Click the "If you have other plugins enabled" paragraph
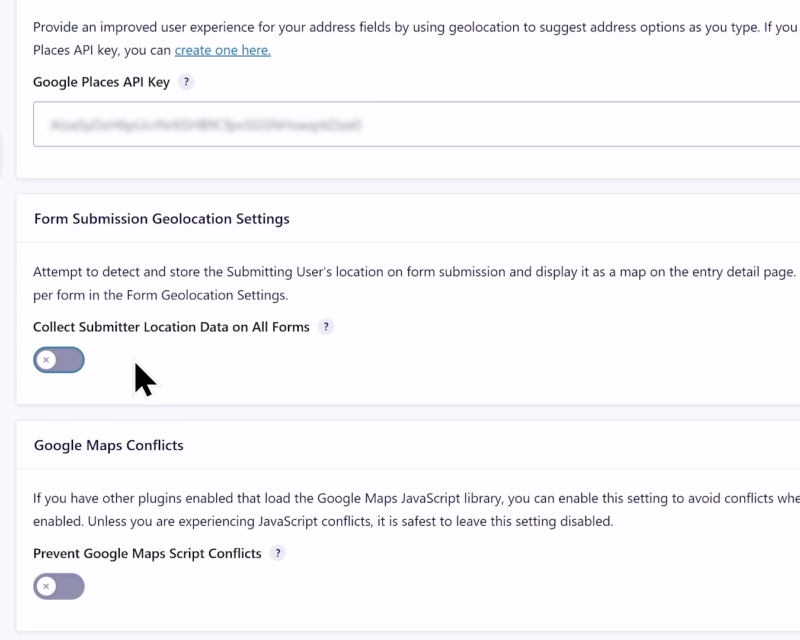This screenshot has height=640, width=800. pyautogui.click(x=400, y=498)
